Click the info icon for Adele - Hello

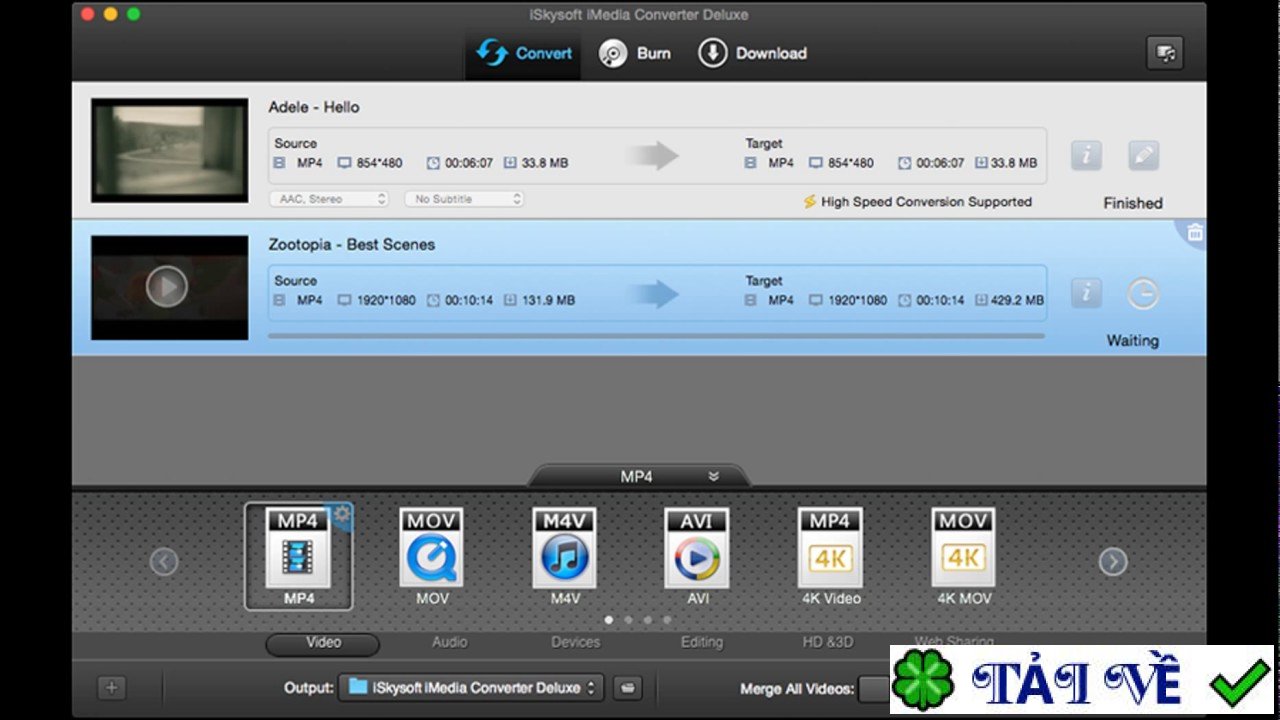point(1086,156)
